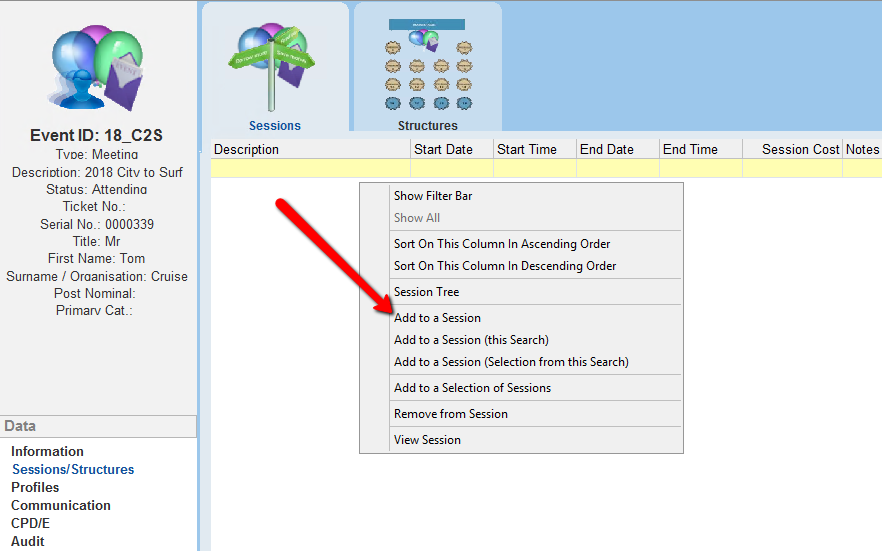Open the Sessions signpost icon

point(275,68)
